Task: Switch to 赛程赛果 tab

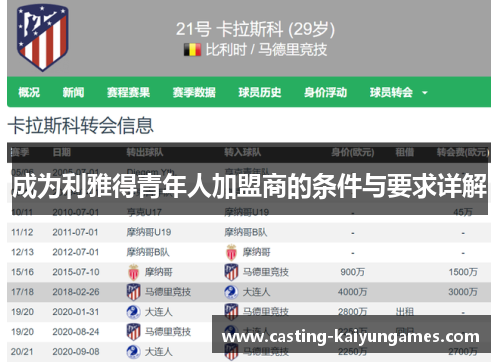Action: click(128, 92)
